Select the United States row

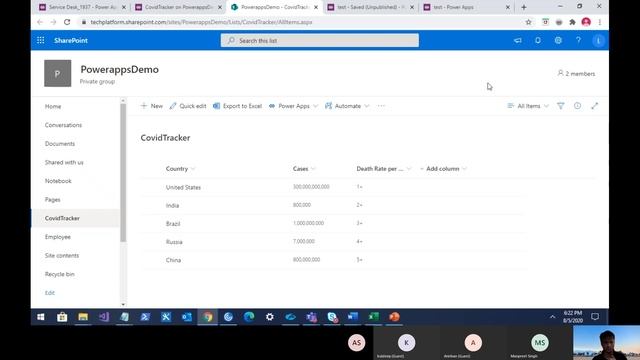click(x=333, y=187)
